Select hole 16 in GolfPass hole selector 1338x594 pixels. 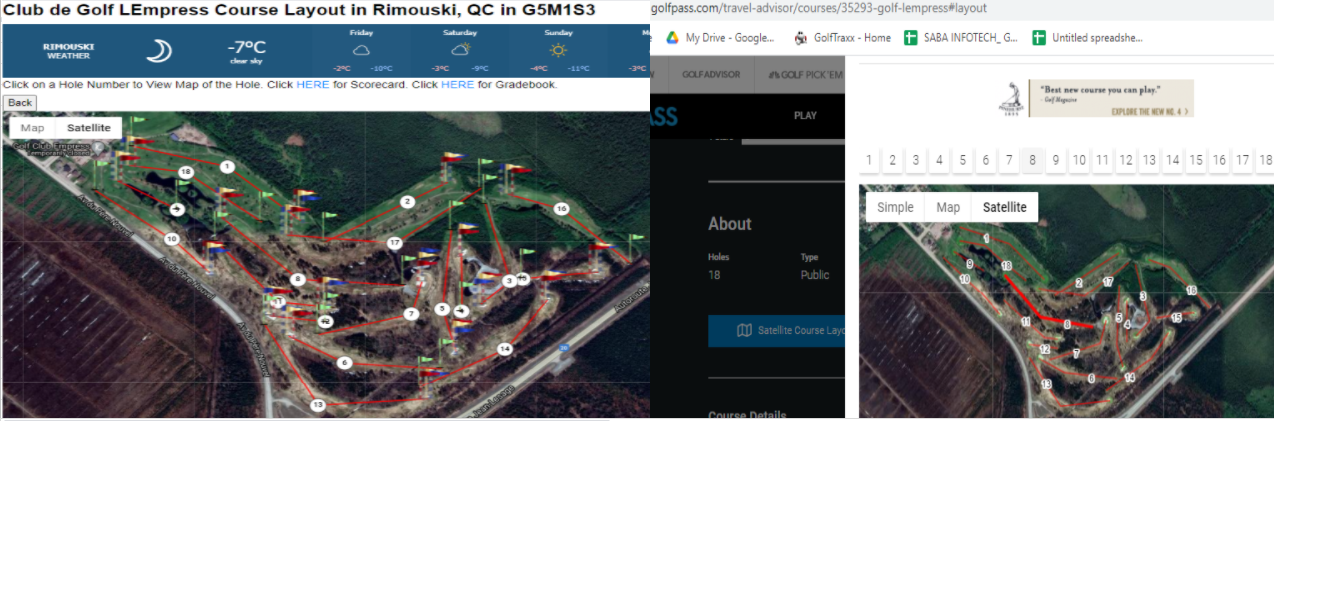pos(1219,160)
